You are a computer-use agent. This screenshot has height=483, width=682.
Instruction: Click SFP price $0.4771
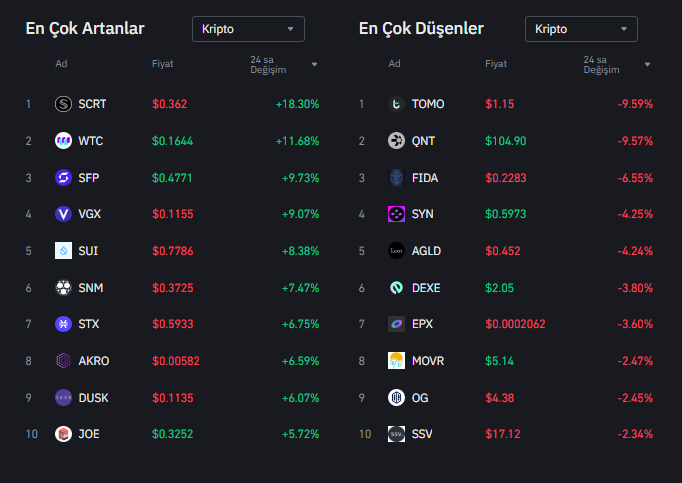coord(172,178)
